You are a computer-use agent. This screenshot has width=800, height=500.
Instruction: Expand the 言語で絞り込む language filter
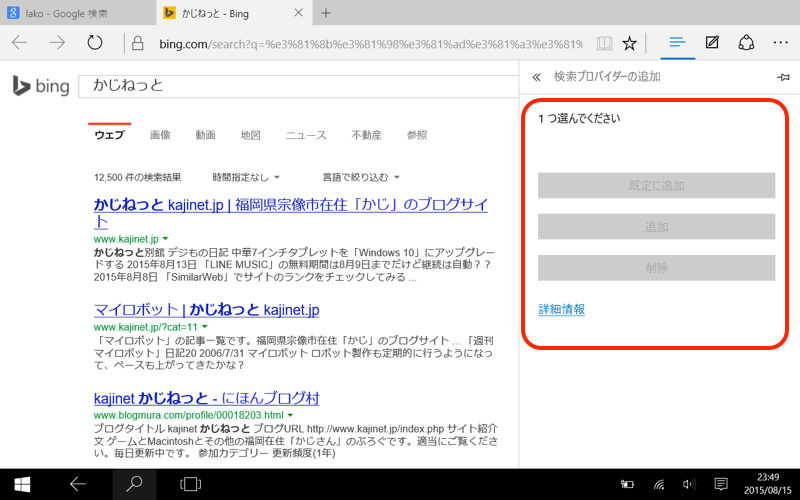click(x=360, y=177)
